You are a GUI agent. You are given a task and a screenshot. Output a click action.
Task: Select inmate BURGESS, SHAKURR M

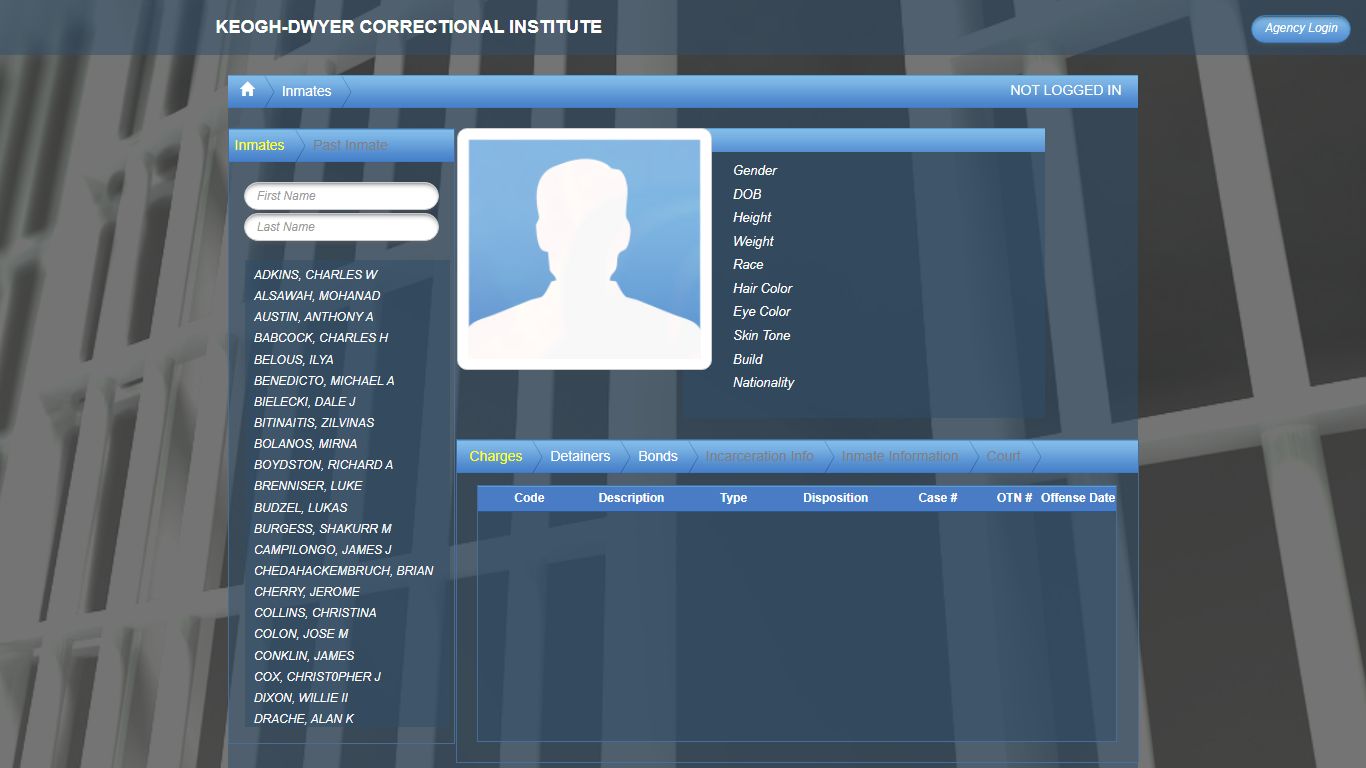point(322,529)
